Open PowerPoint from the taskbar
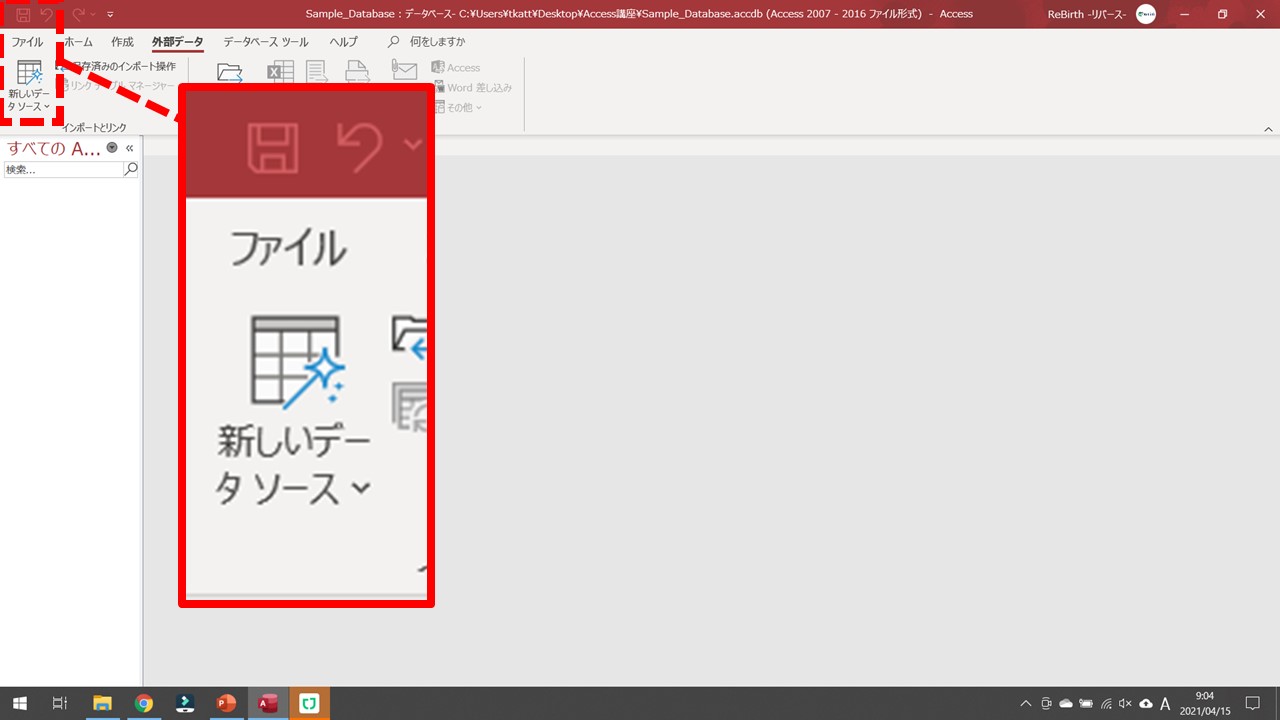 click(226, 704)
